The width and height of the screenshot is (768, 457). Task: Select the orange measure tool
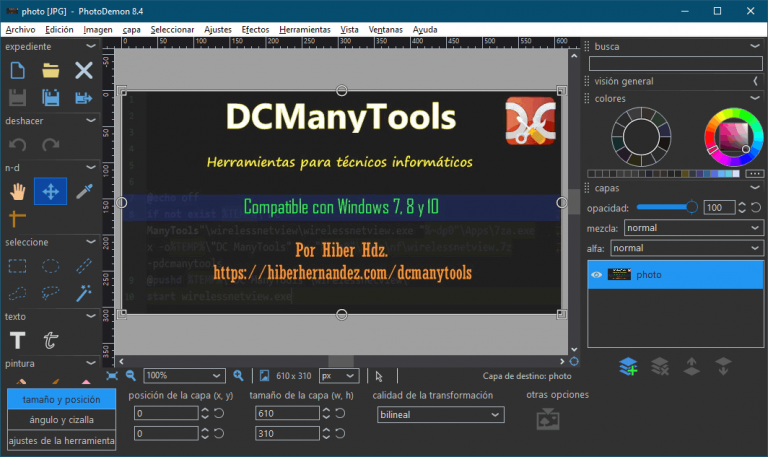tap(18, 218)
